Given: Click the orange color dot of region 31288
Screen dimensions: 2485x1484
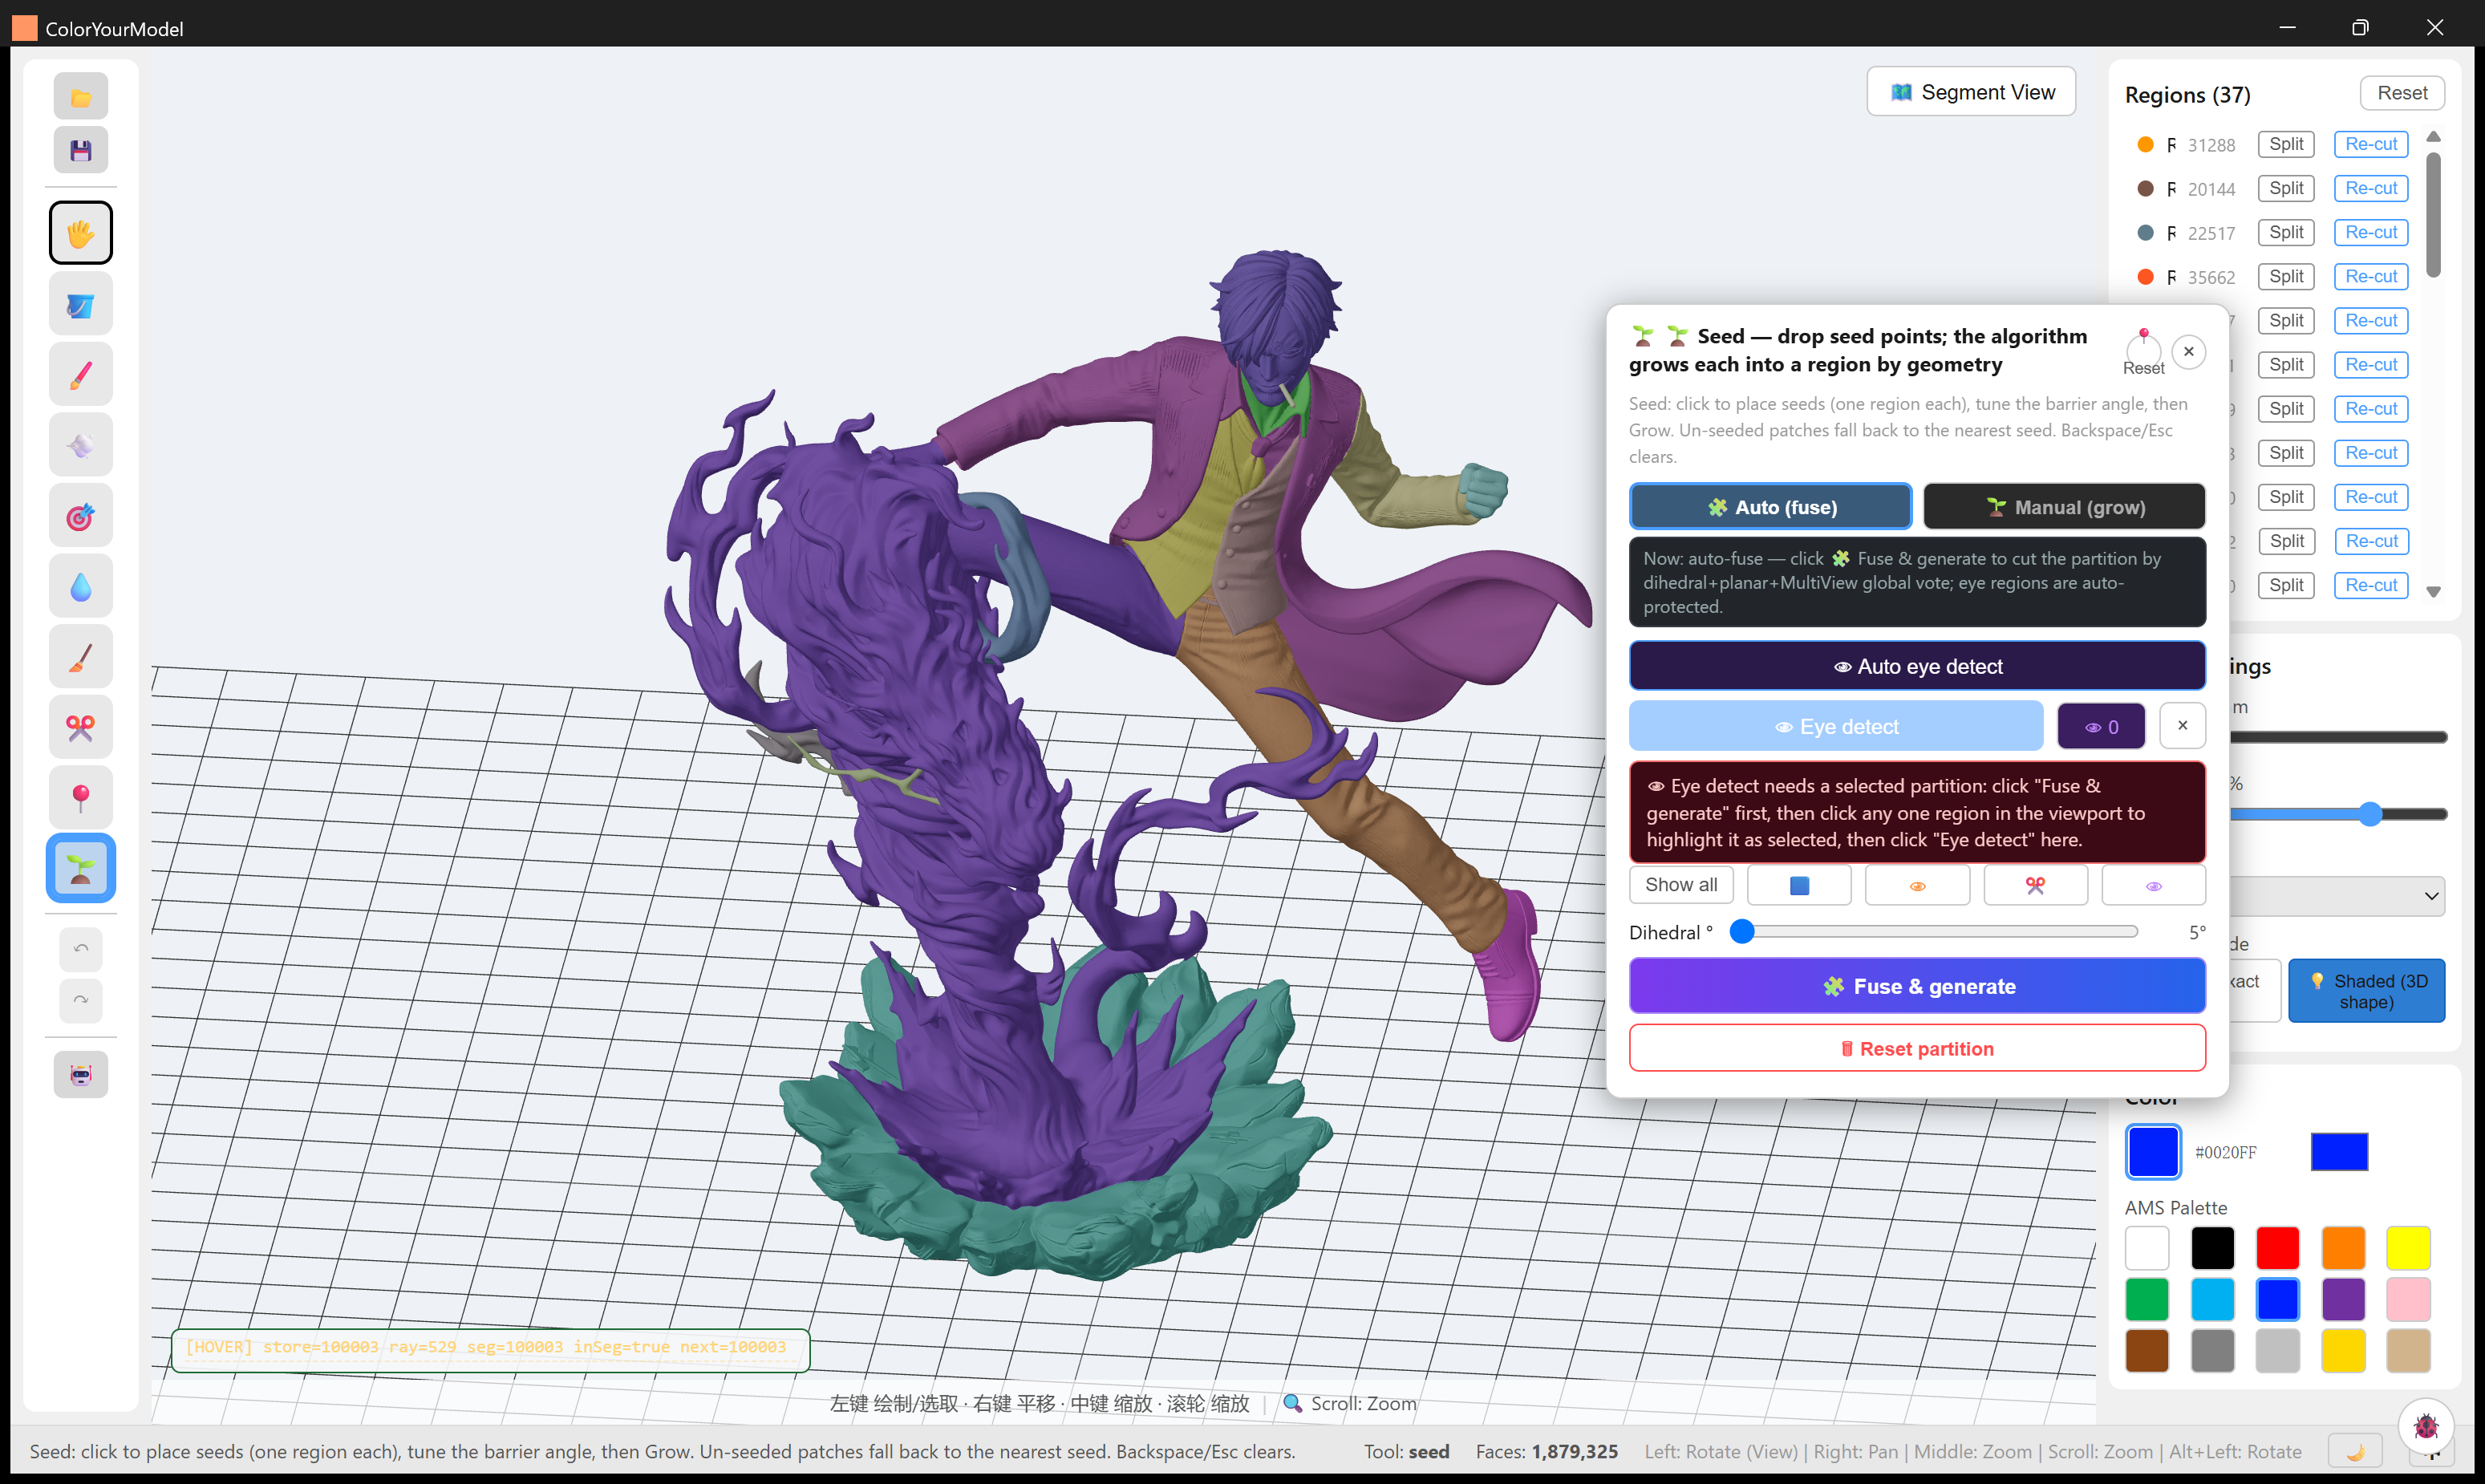Looking at the screenshot, I should 2145,144.
